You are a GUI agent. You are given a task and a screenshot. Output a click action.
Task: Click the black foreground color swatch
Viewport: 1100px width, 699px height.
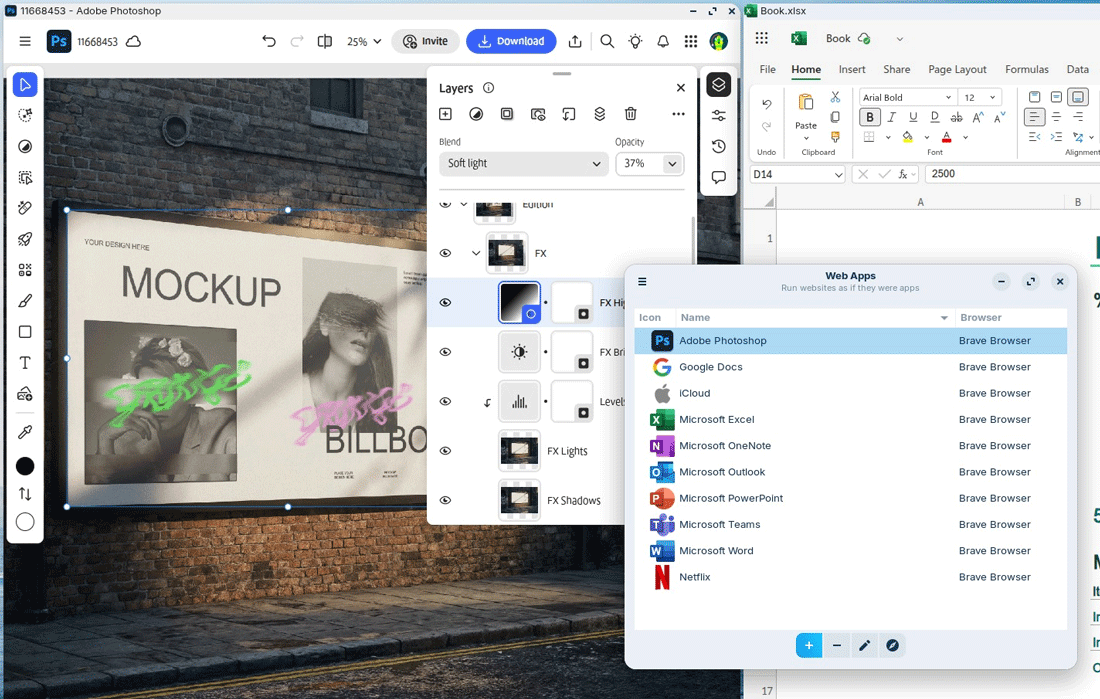click(x=25, y=466)
